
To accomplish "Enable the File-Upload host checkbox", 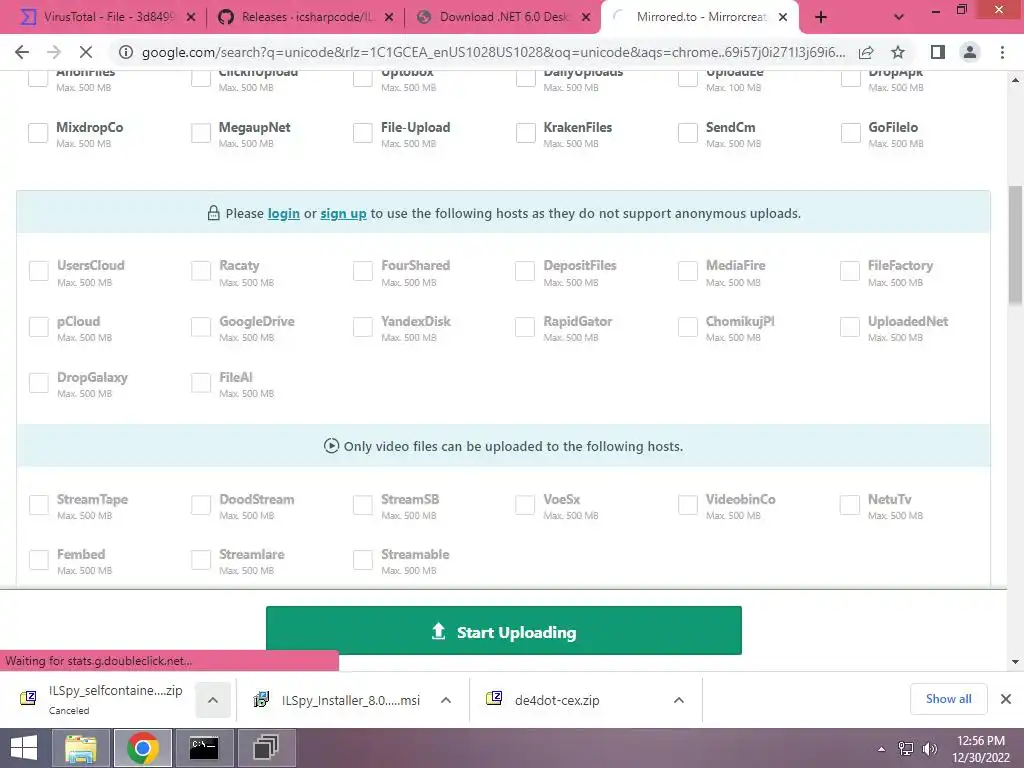I will [362, 133].
